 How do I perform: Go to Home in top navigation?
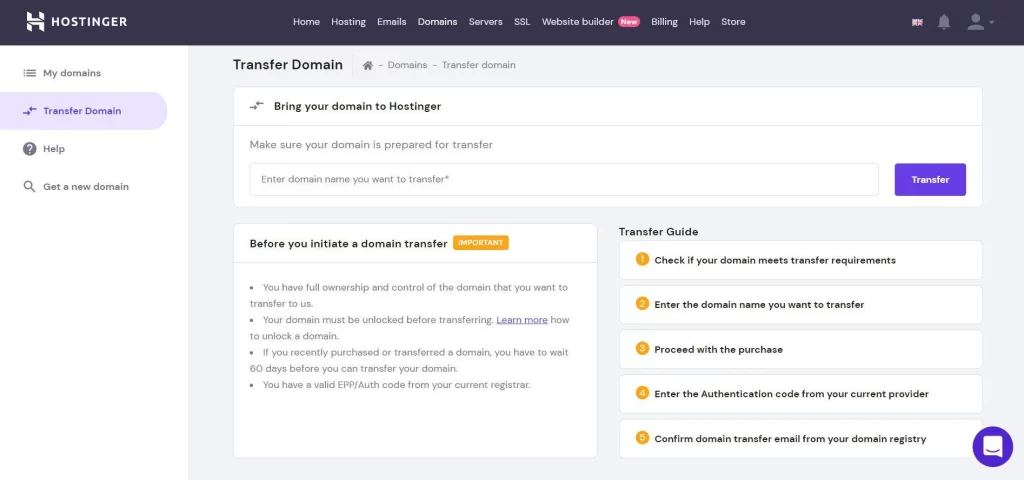tap(306, 22)
